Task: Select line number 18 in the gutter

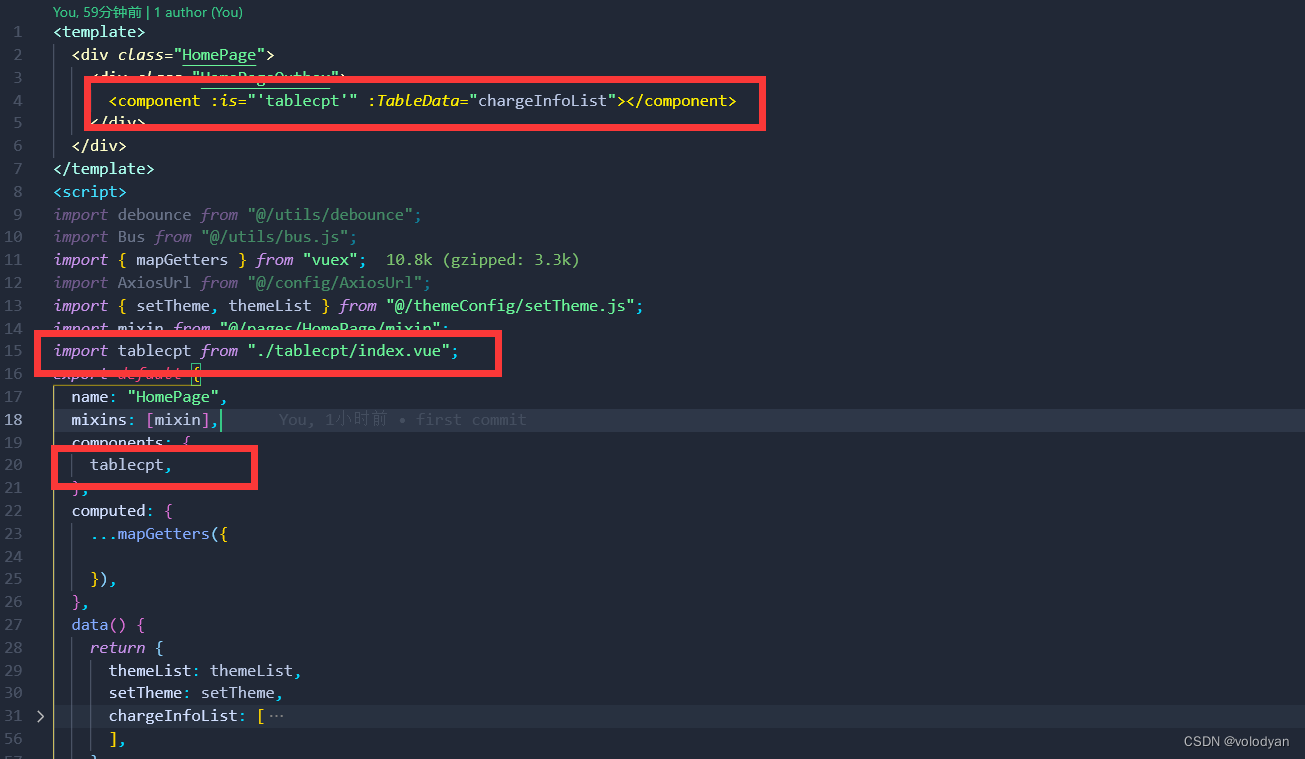Action: point(14,419)
